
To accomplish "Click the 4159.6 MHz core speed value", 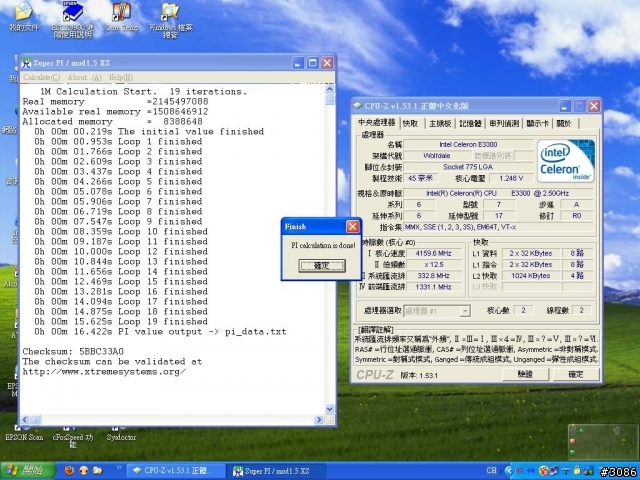I will pos(433,253).
